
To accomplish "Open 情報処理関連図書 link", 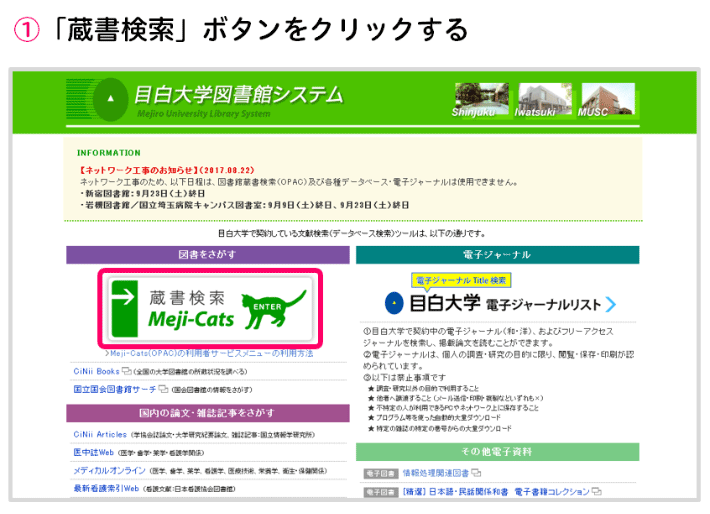I will [x=436, y=473].
